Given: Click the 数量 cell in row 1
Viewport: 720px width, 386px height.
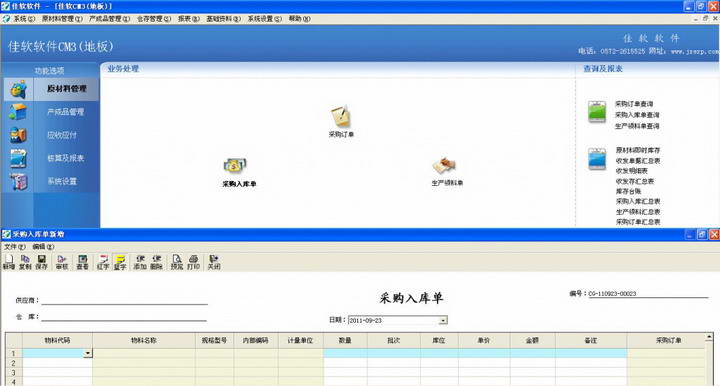Looking at the screenshot, I should [345, 353].
